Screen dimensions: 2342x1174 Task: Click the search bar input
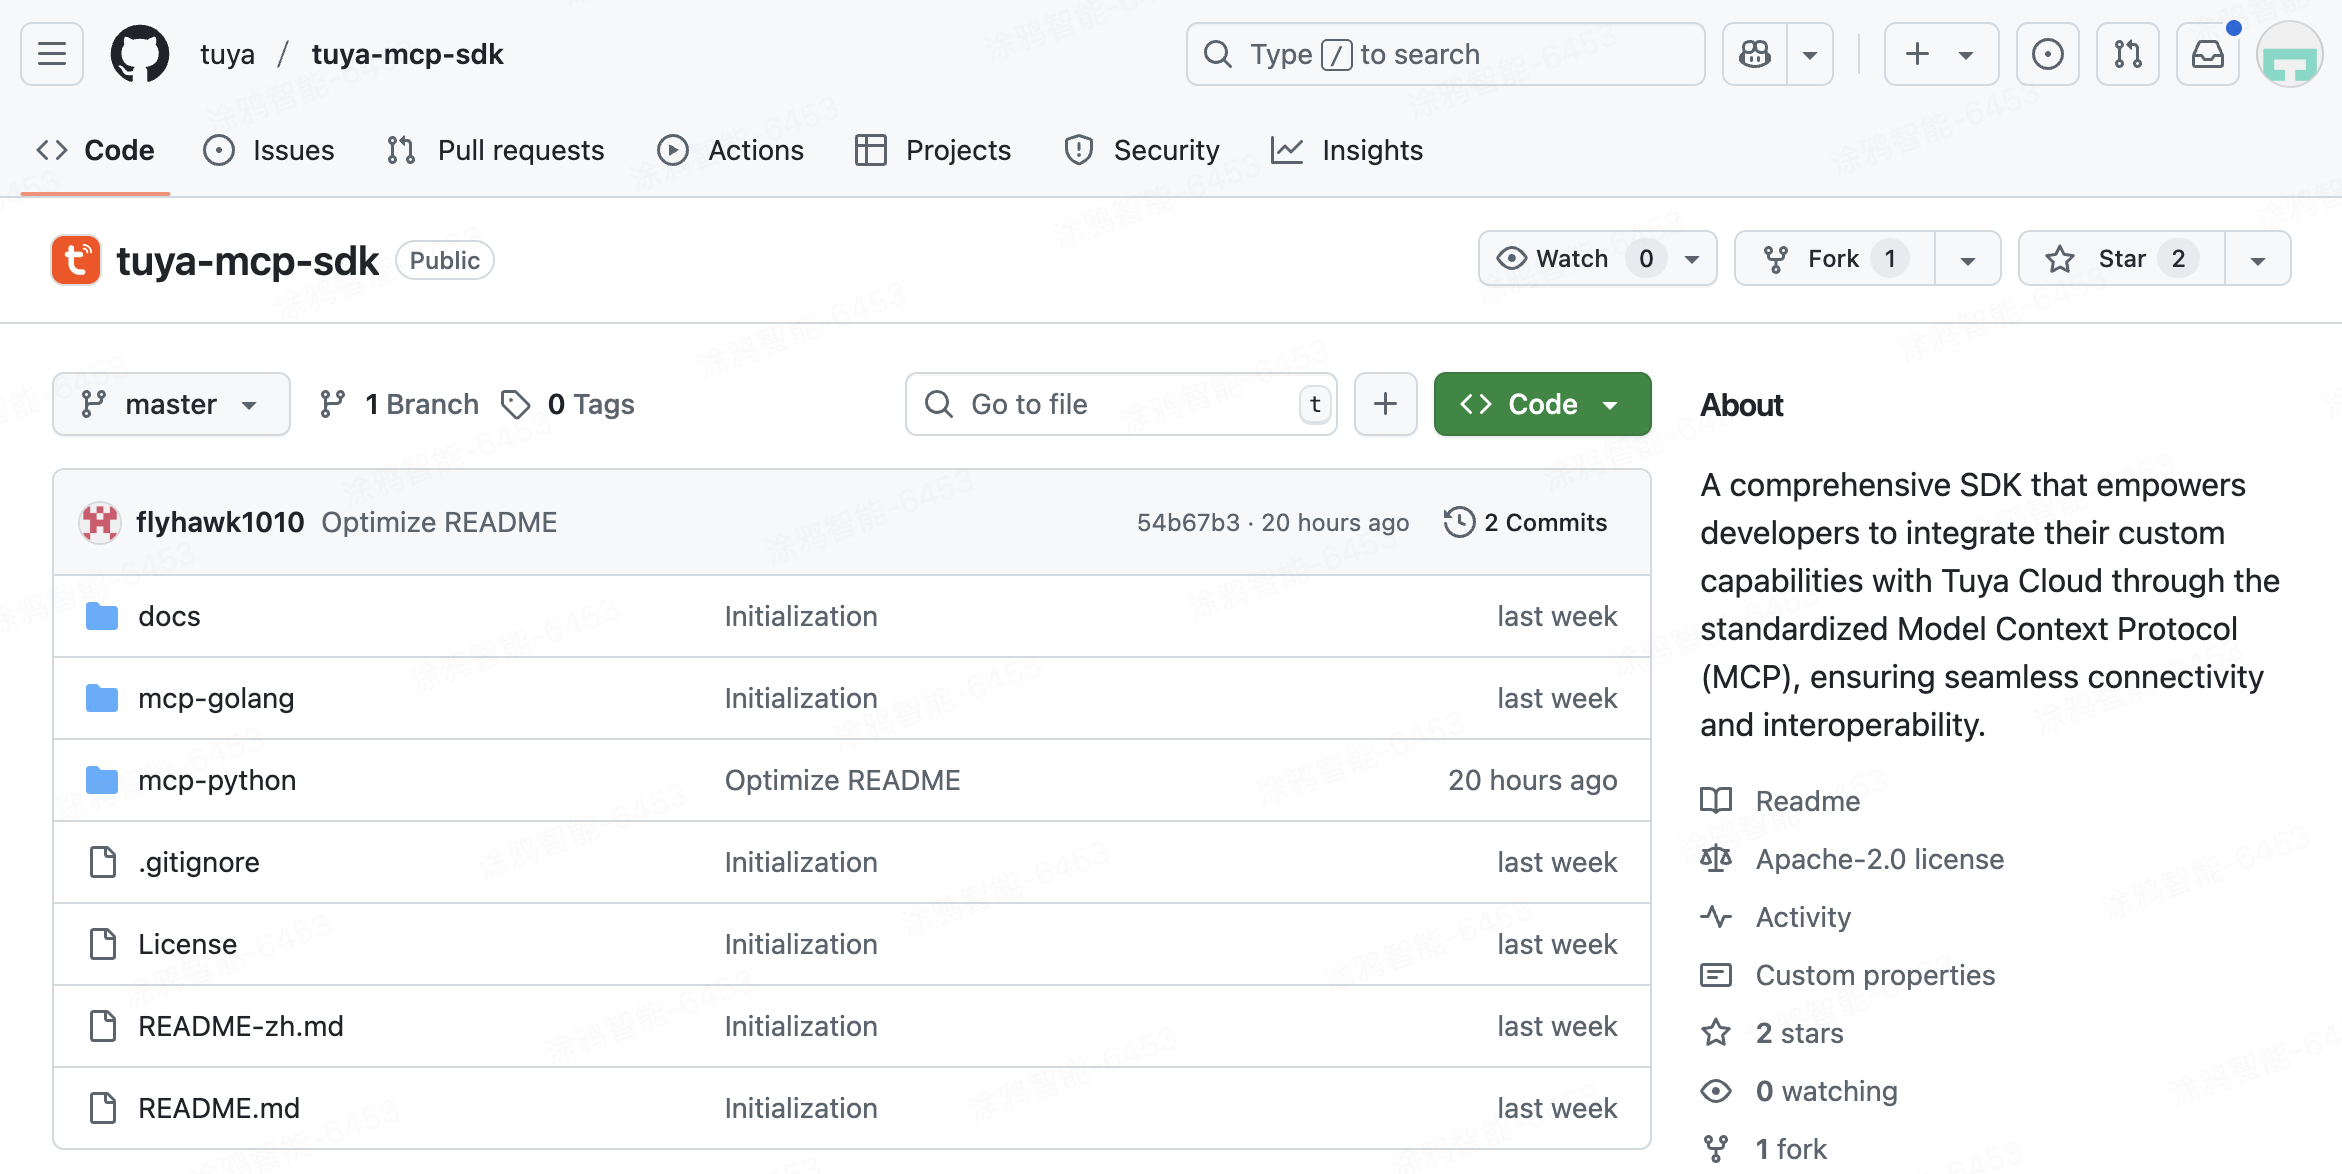1445,54
